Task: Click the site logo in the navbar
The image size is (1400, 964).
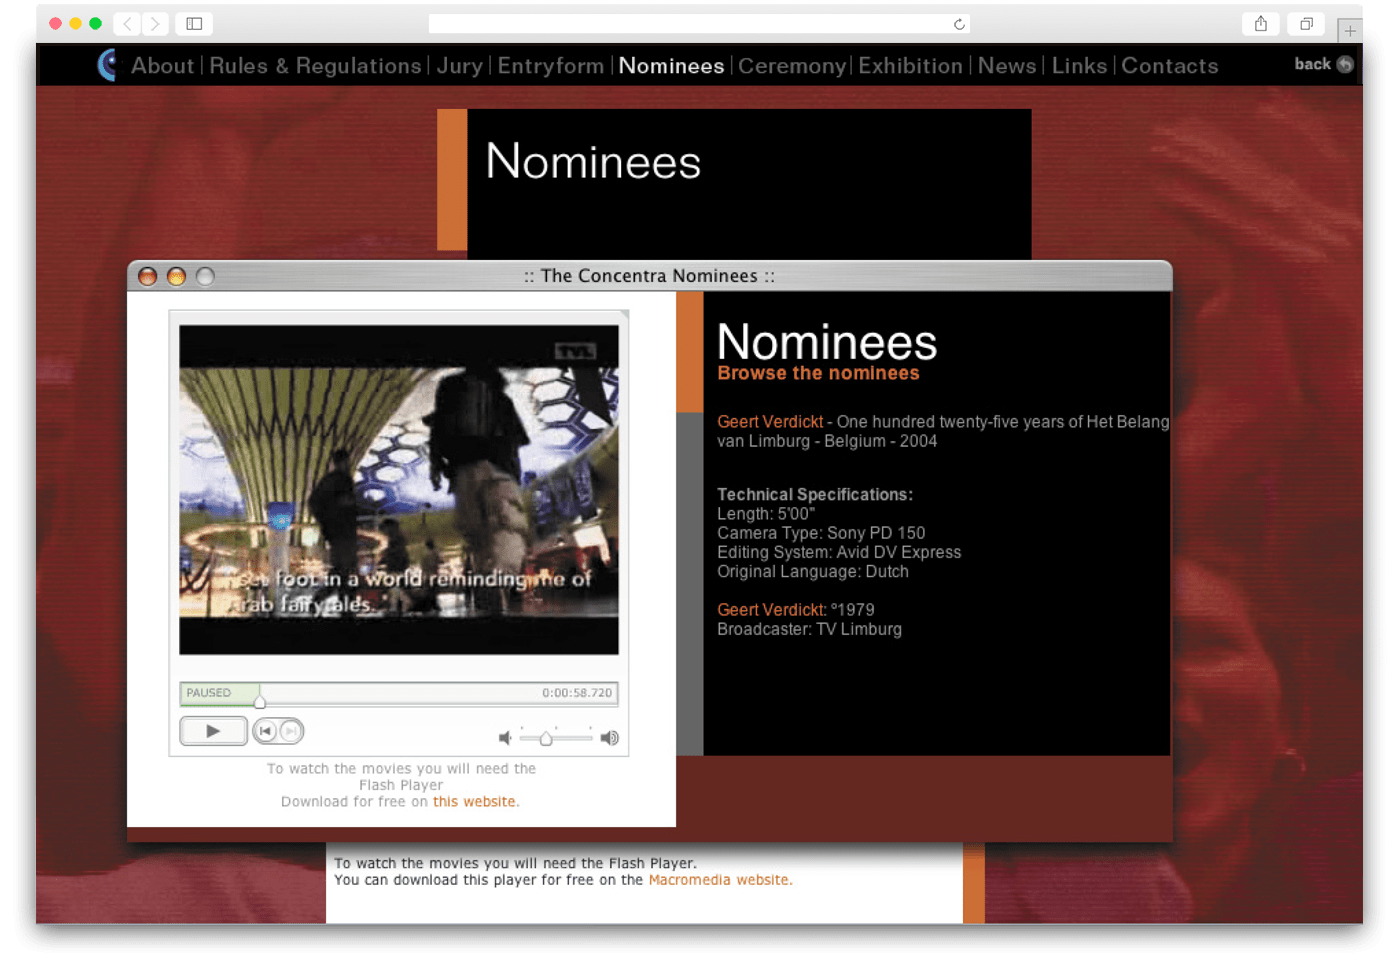Action: pyautogui.click(x=107, y=65)
